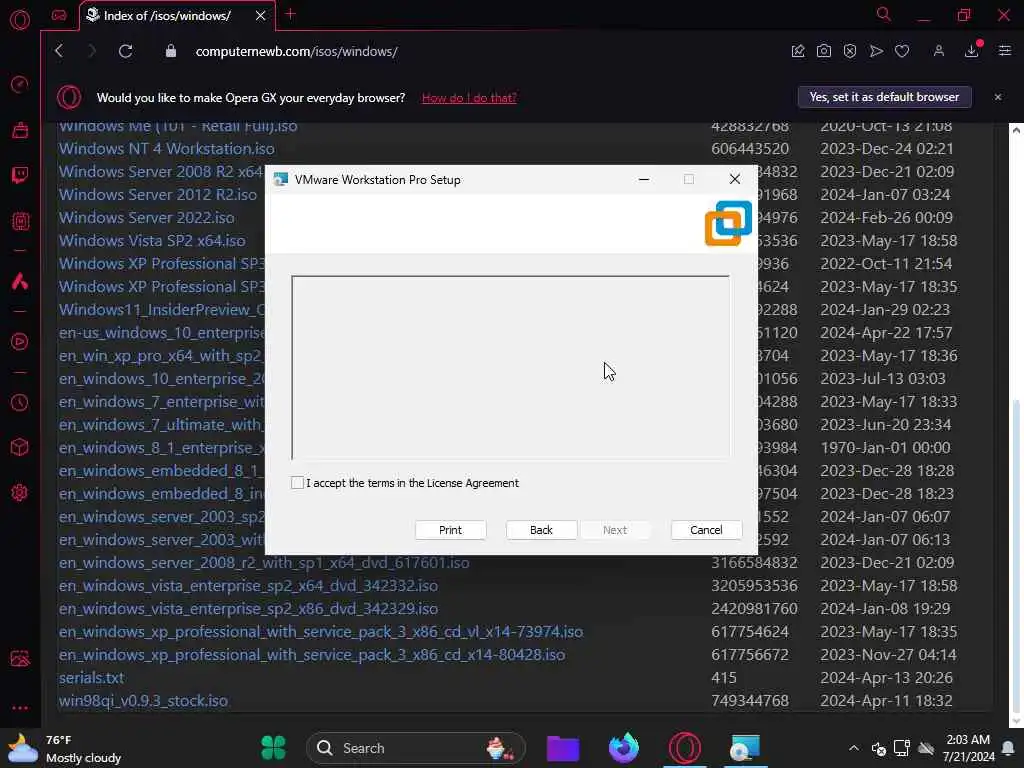Open the Easy Setup menu icon

pyautogui.click(x=1004, y=51)
